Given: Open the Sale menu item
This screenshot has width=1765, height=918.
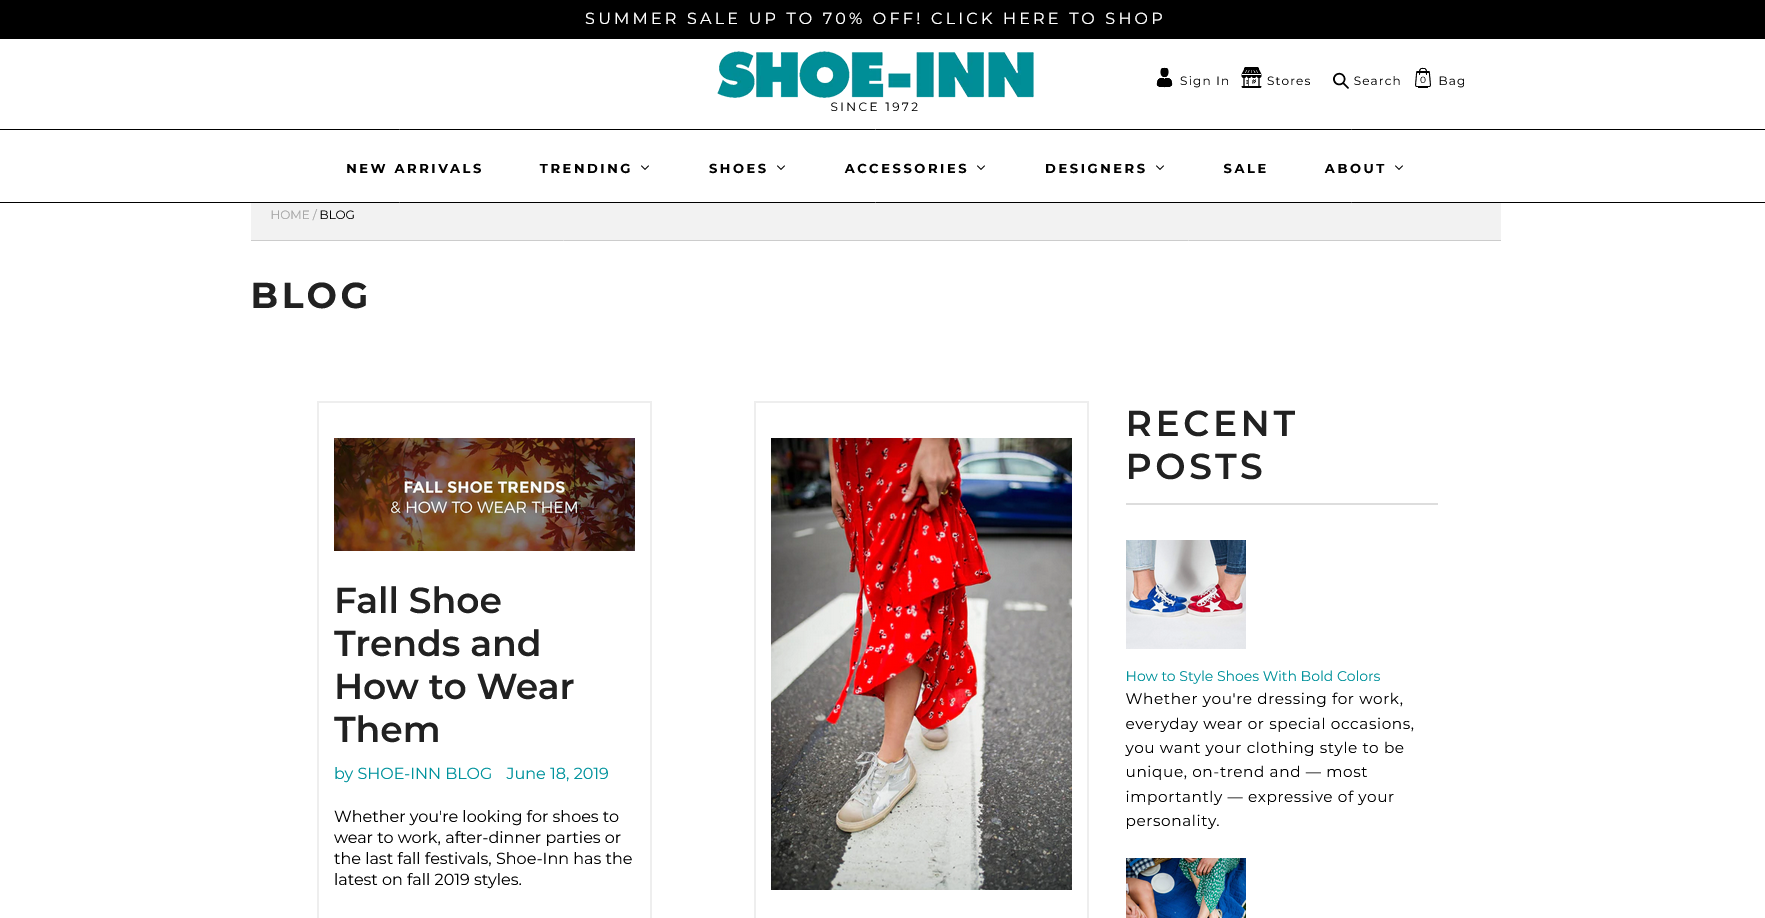Looking at the screenshot, I should pos(1245,168).
